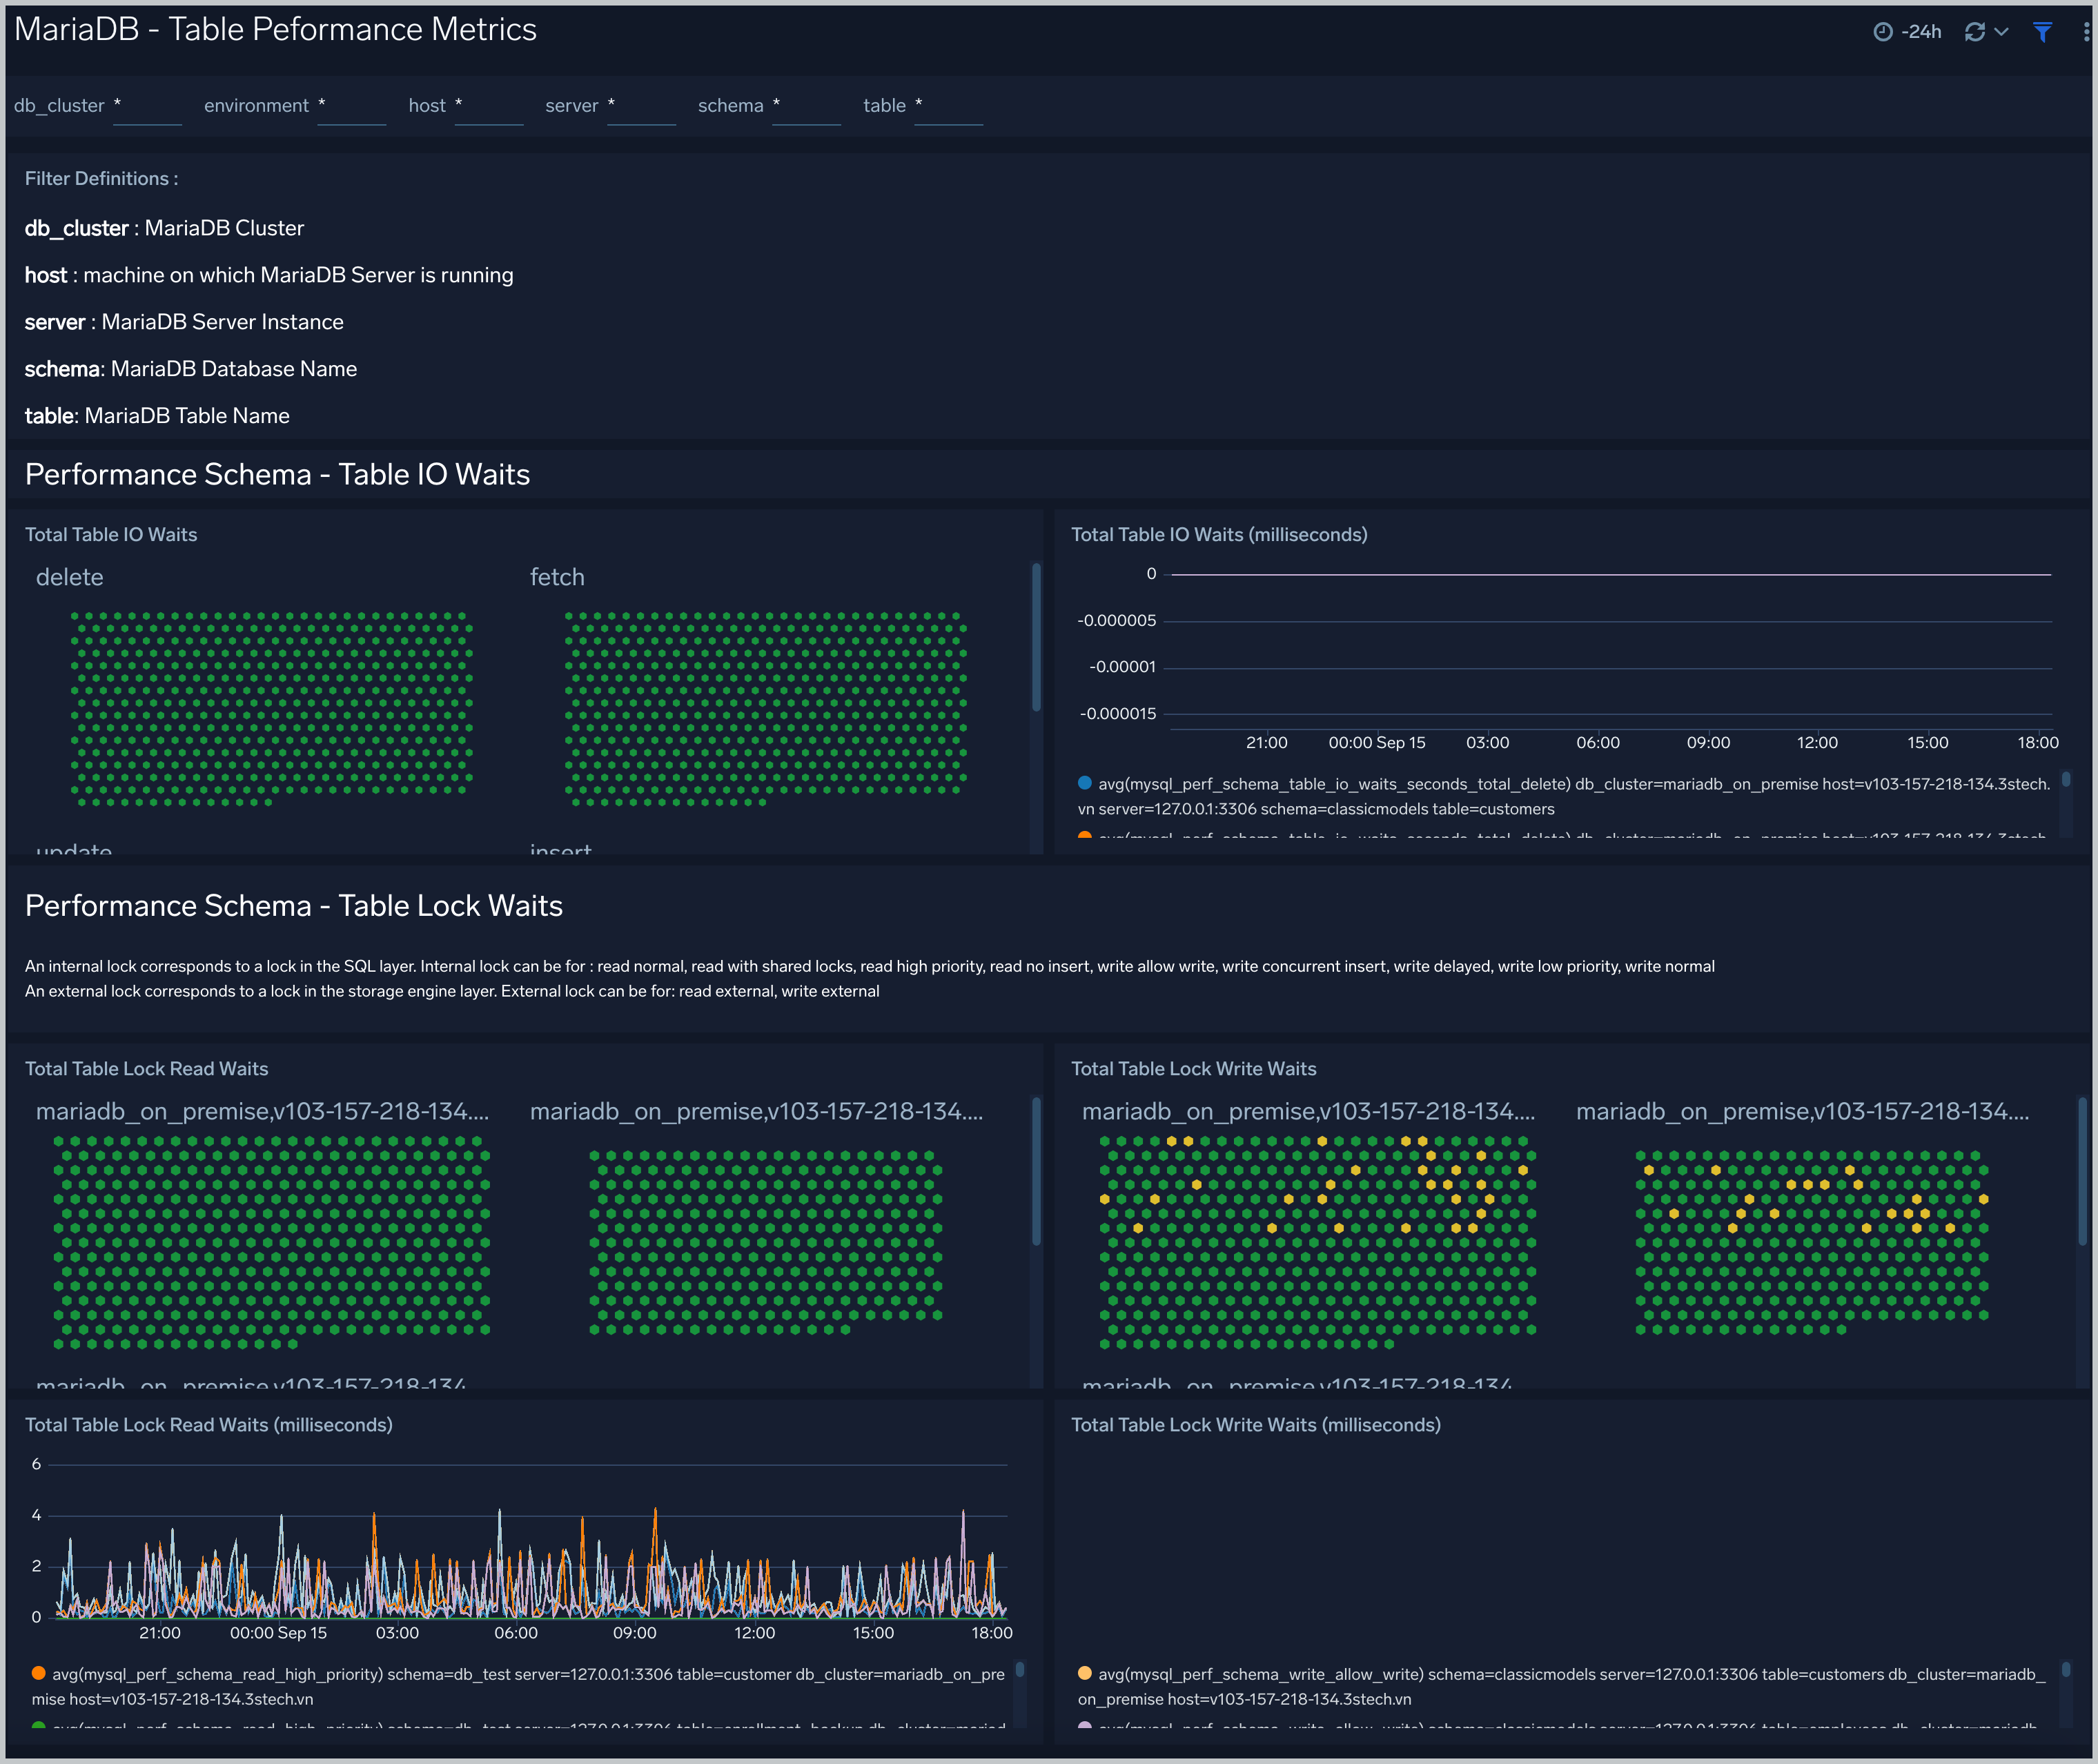2098x1764 pixels.
Task: Click the 'server : MariaDB Server Instance' line
Action: click(x=184, y=322)
